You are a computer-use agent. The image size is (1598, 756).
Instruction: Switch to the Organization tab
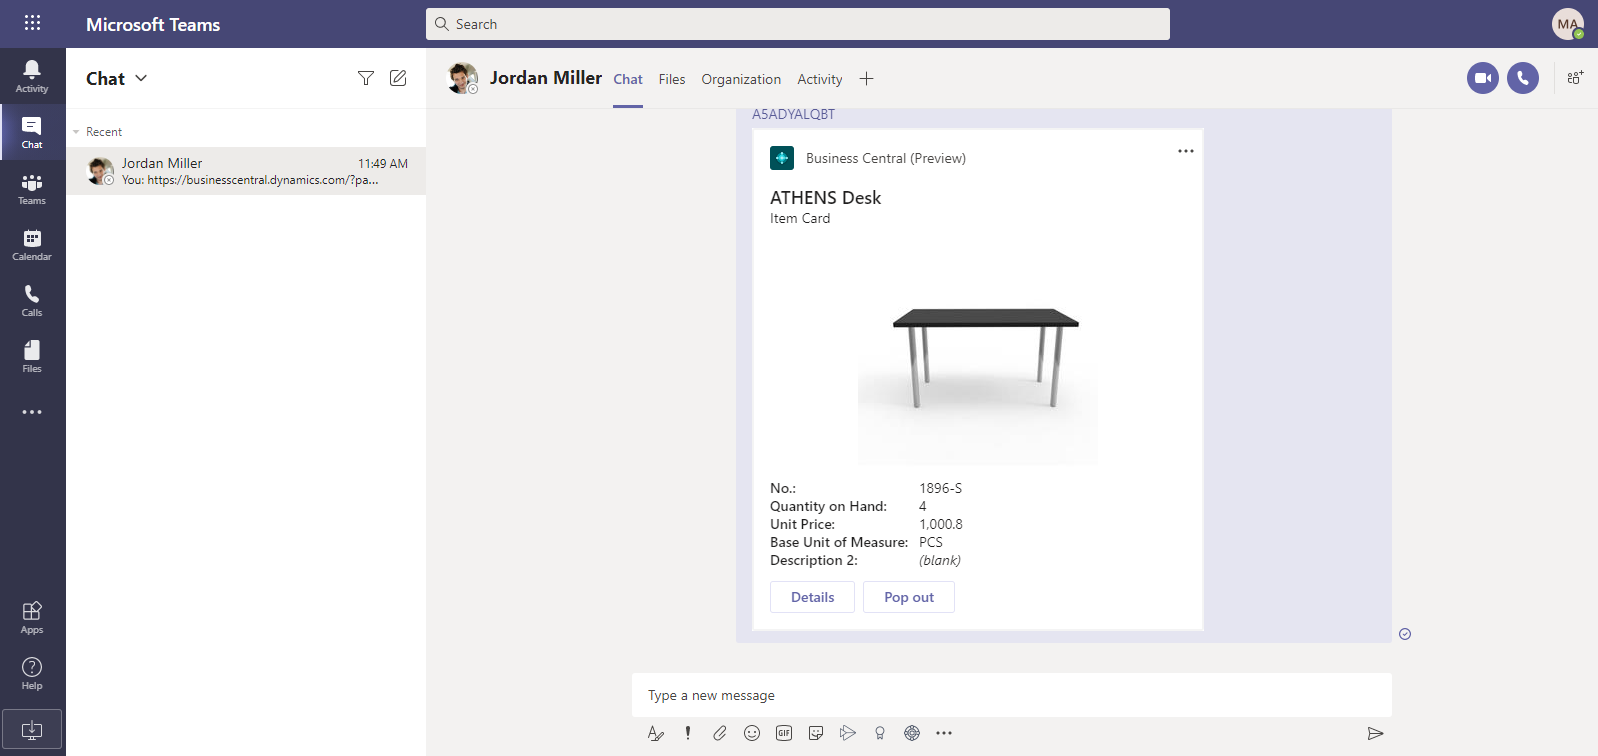point(741,79)
